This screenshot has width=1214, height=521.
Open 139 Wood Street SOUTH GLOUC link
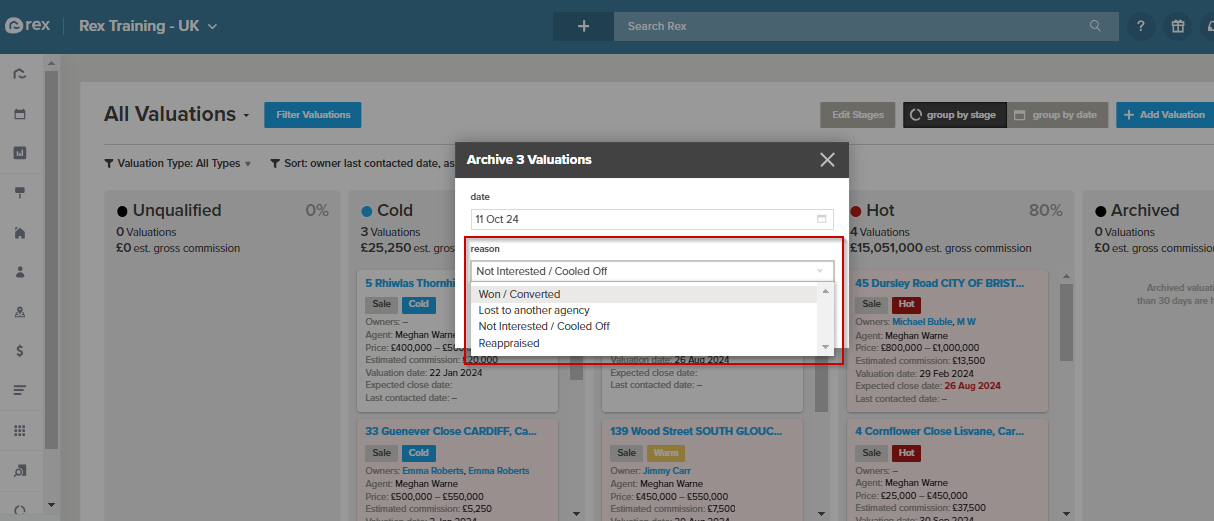[696, 432]
